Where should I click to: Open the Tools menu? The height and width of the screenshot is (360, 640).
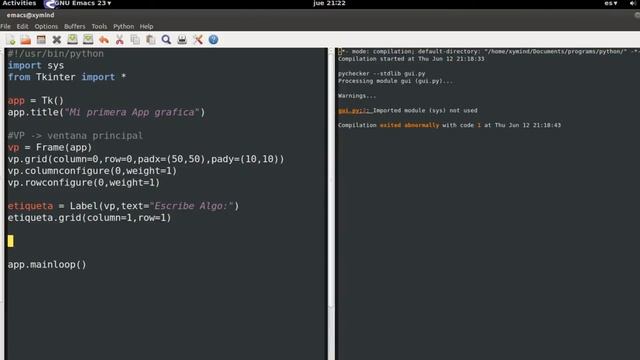tap(99, 27)
